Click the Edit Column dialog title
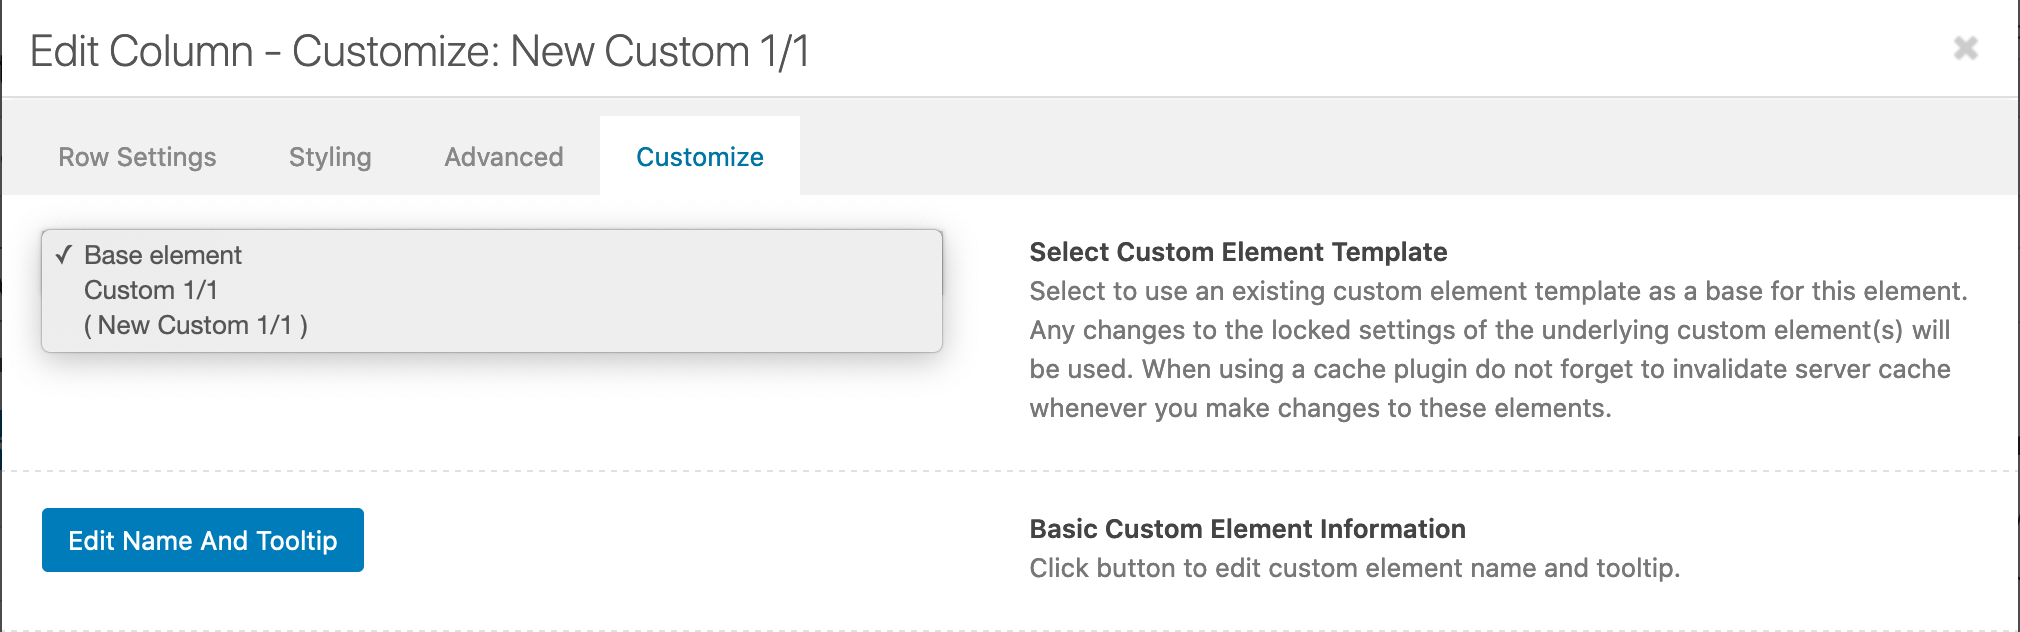Viewport: 2020px width, 632px height. coord(419,51)
